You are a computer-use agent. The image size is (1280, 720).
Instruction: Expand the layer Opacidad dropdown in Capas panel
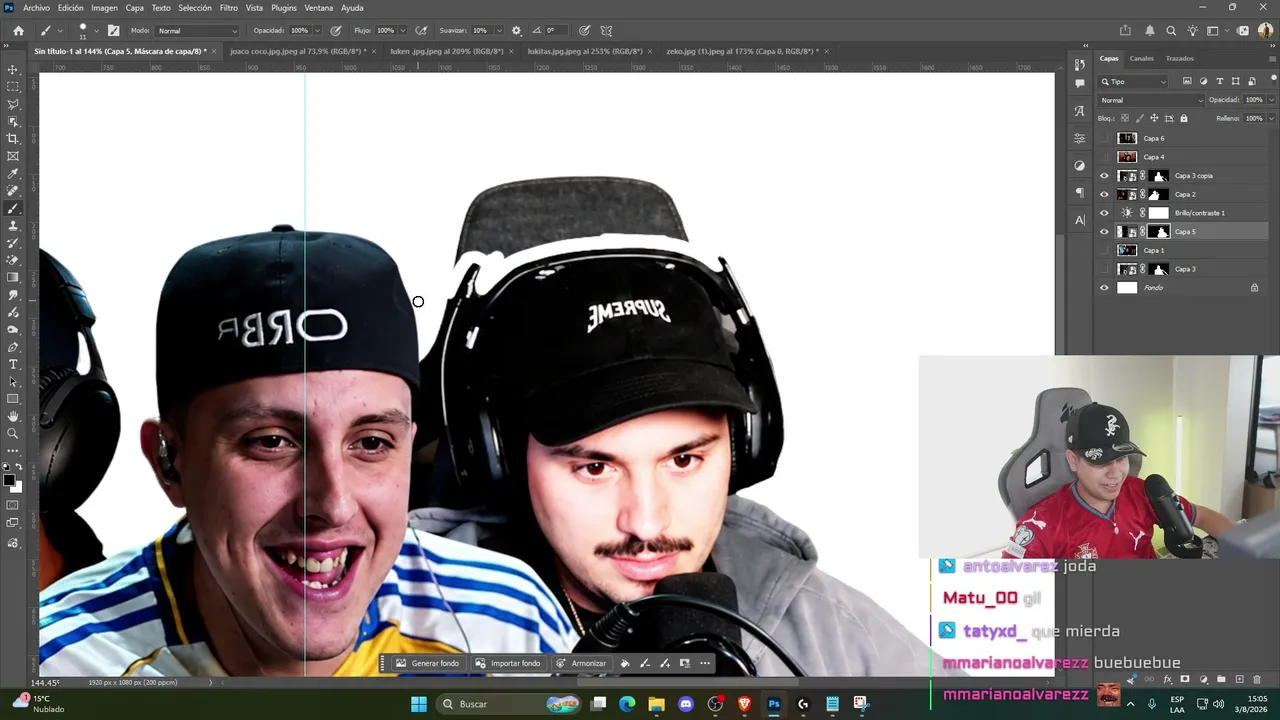[1271, 100]
